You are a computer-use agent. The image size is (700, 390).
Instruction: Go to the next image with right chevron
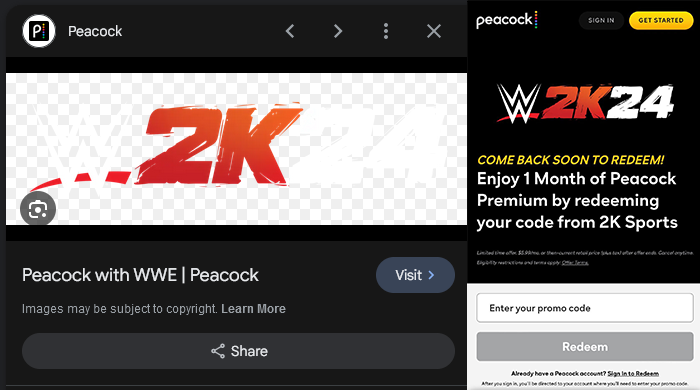338,31
